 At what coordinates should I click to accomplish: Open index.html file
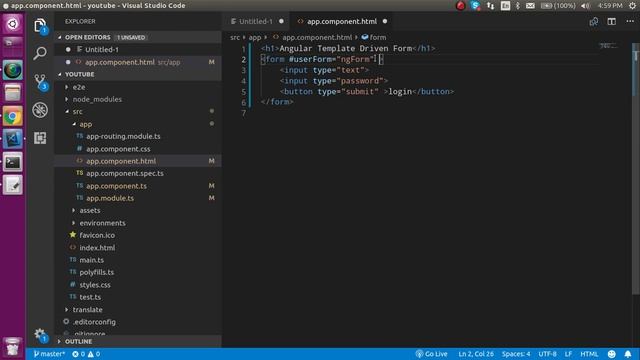[x=138, y=248]
